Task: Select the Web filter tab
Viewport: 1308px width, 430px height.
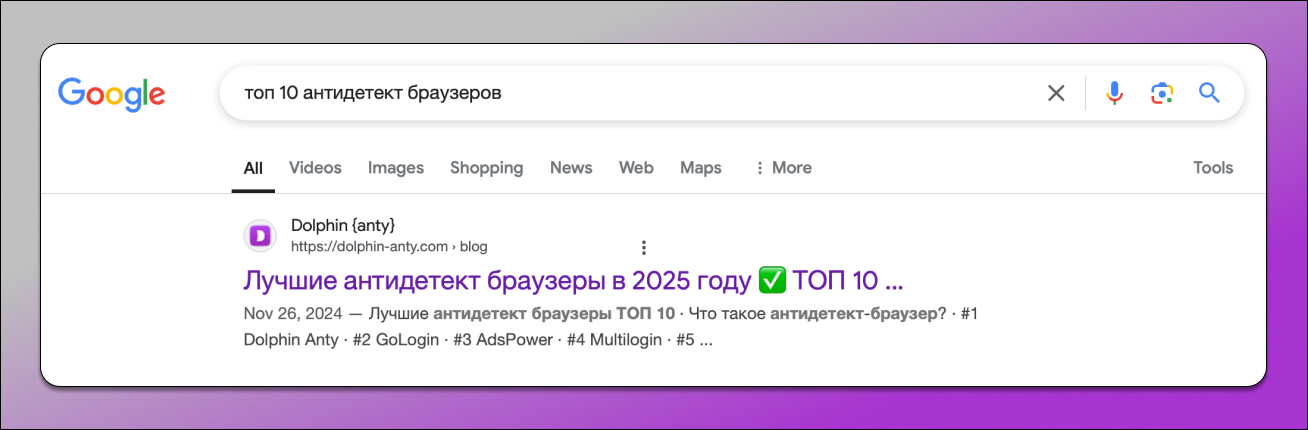Action: coord(636,168)
